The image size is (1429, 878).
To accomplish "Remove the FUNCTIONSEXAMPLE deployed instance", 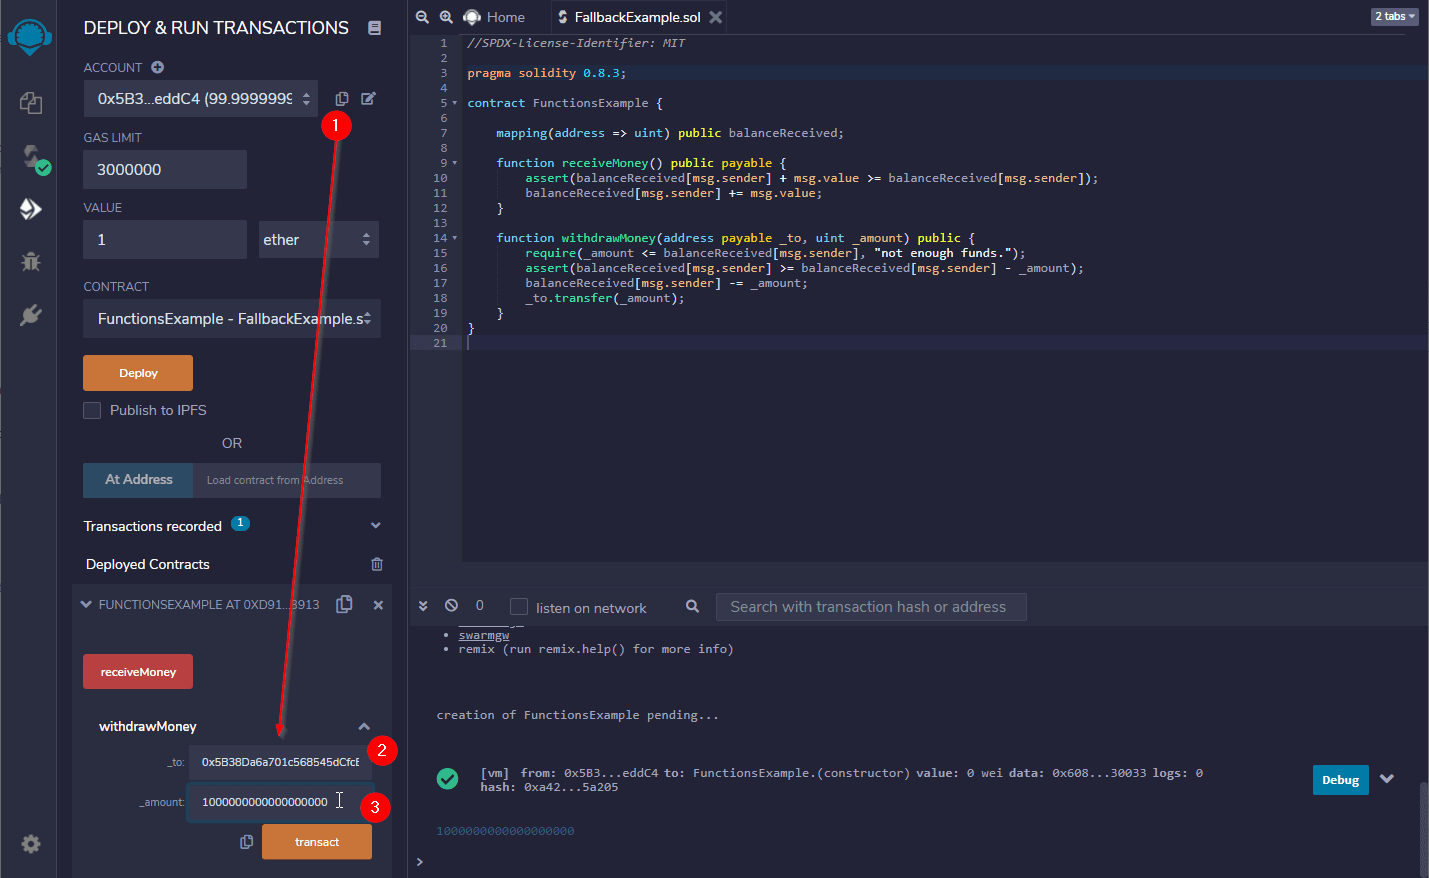I will [x=378, y=605].
